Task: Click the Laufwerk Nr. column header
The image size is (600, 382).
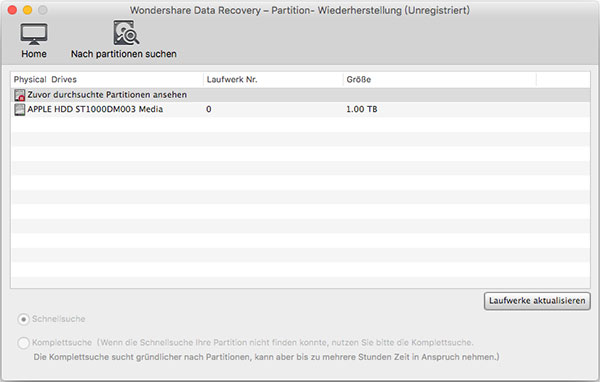Action: (x=273, y=80)
